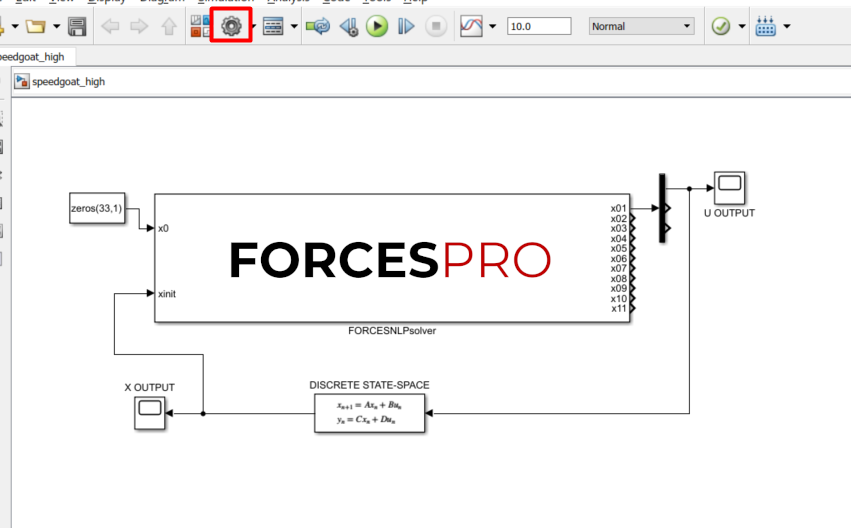Click the Step Forward button

[405, 27]
